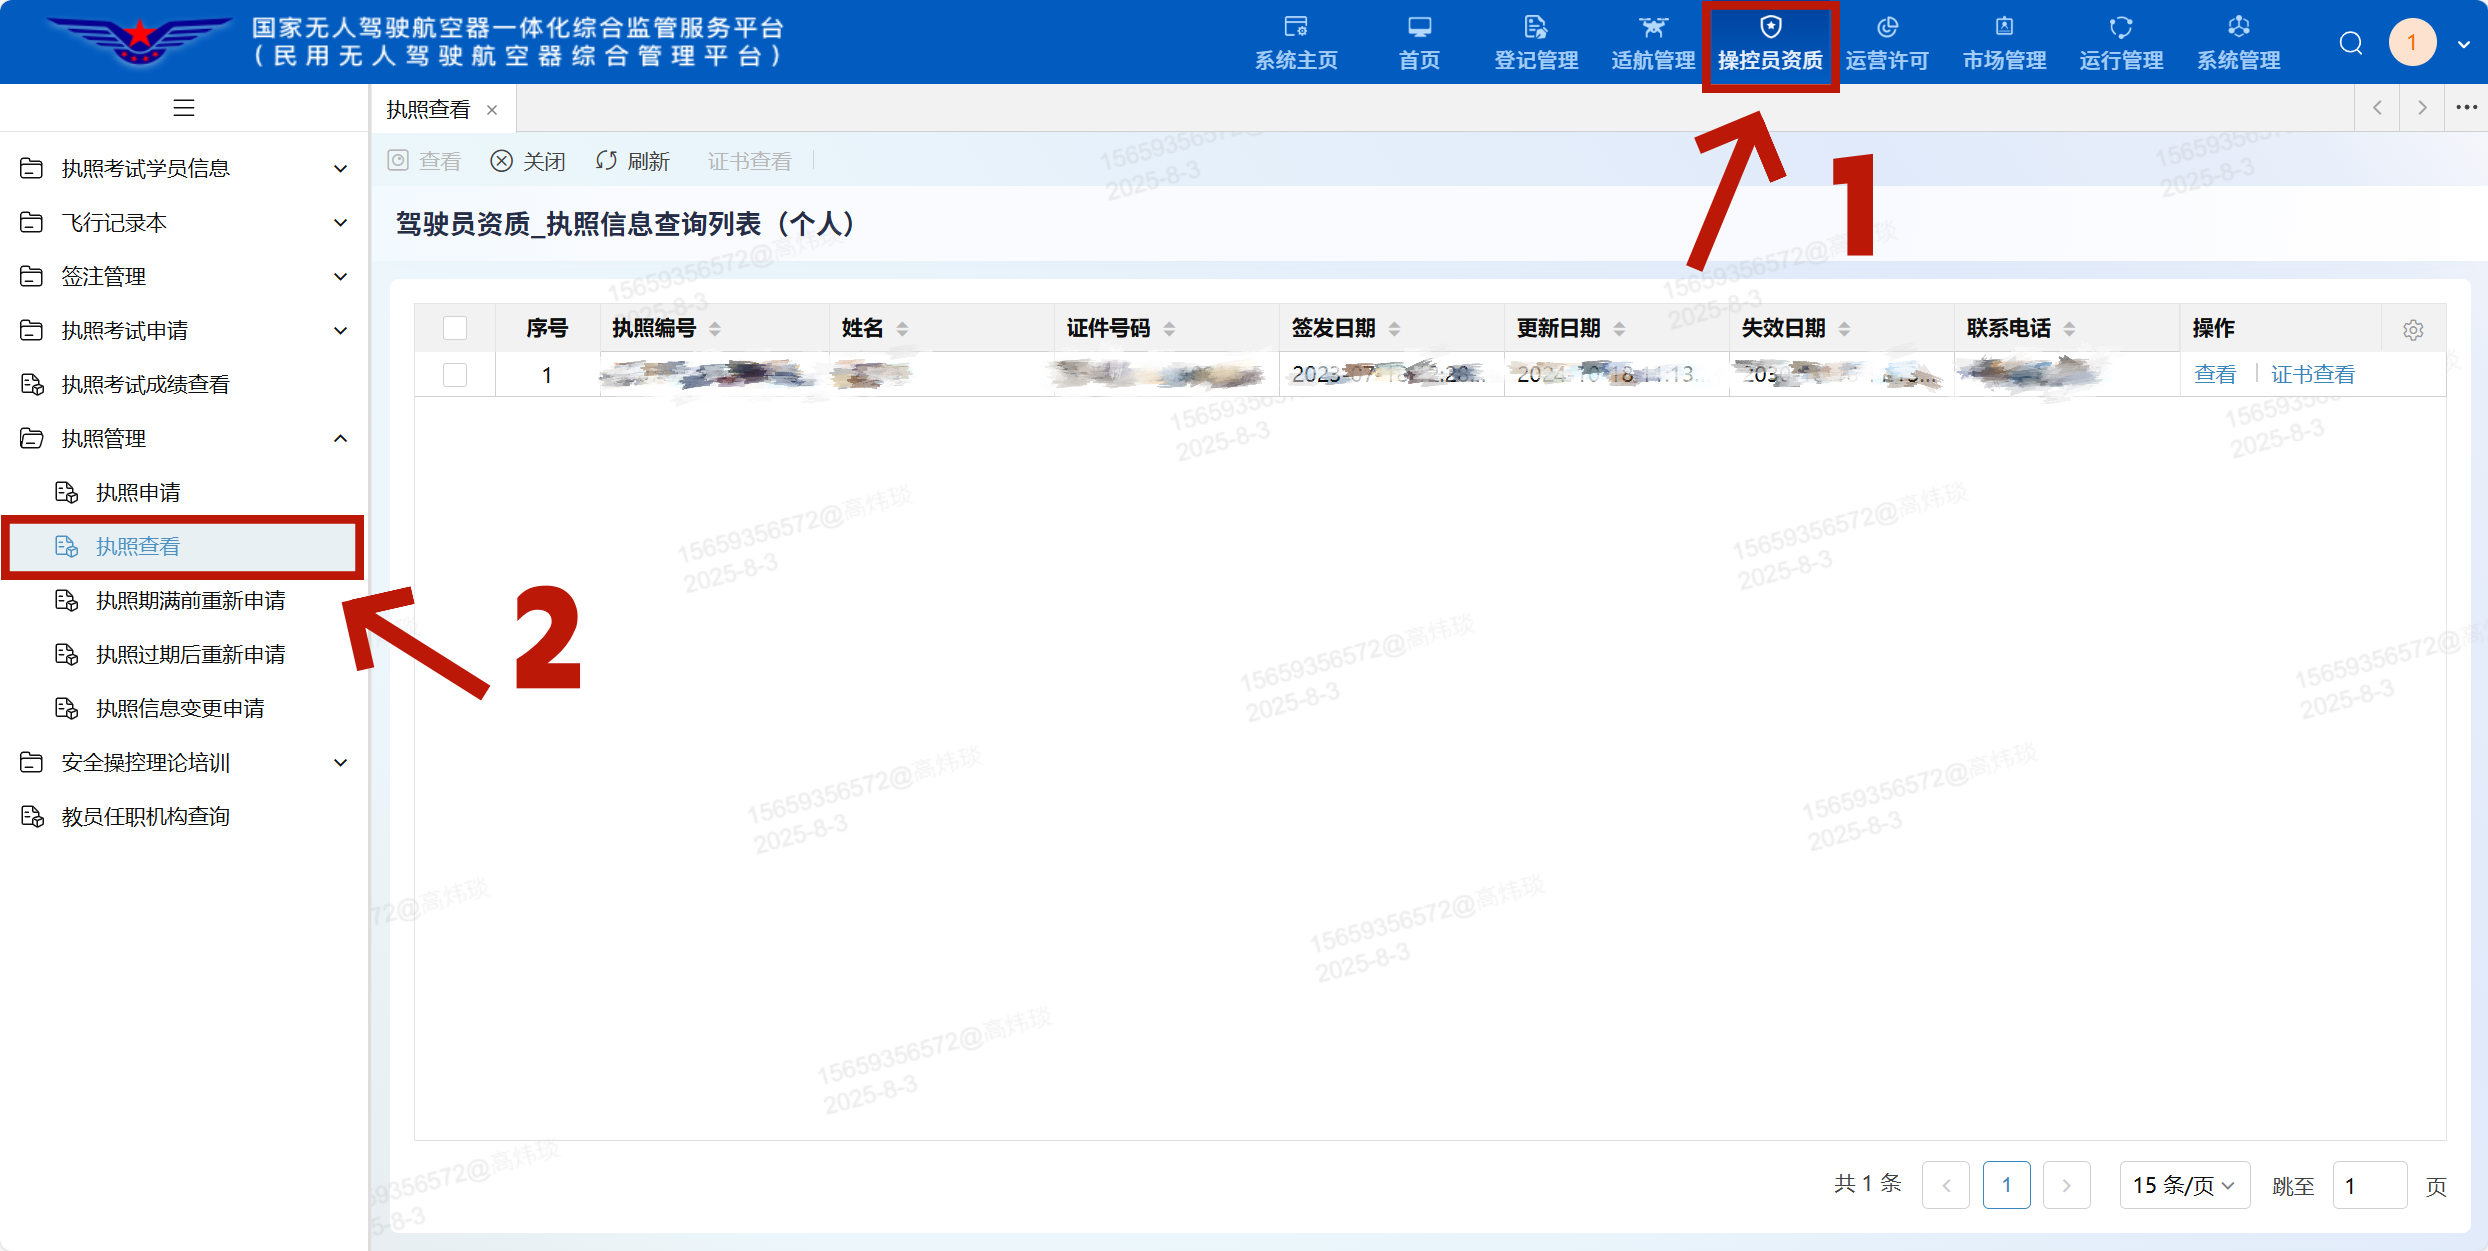Click the jump-to page number input
The image size is (2488, 1251).
click(x=2369, y=1185)
